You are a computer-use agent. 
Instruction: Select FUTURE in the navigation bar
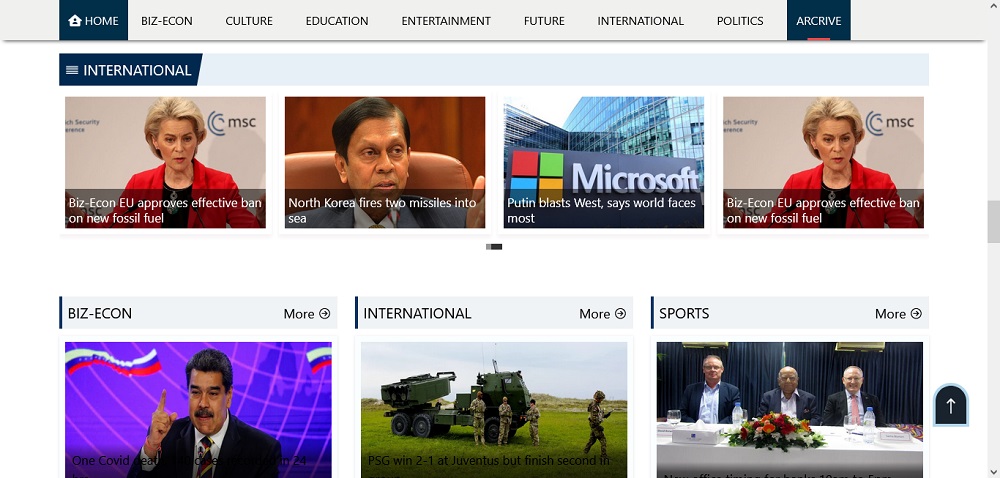544,20
